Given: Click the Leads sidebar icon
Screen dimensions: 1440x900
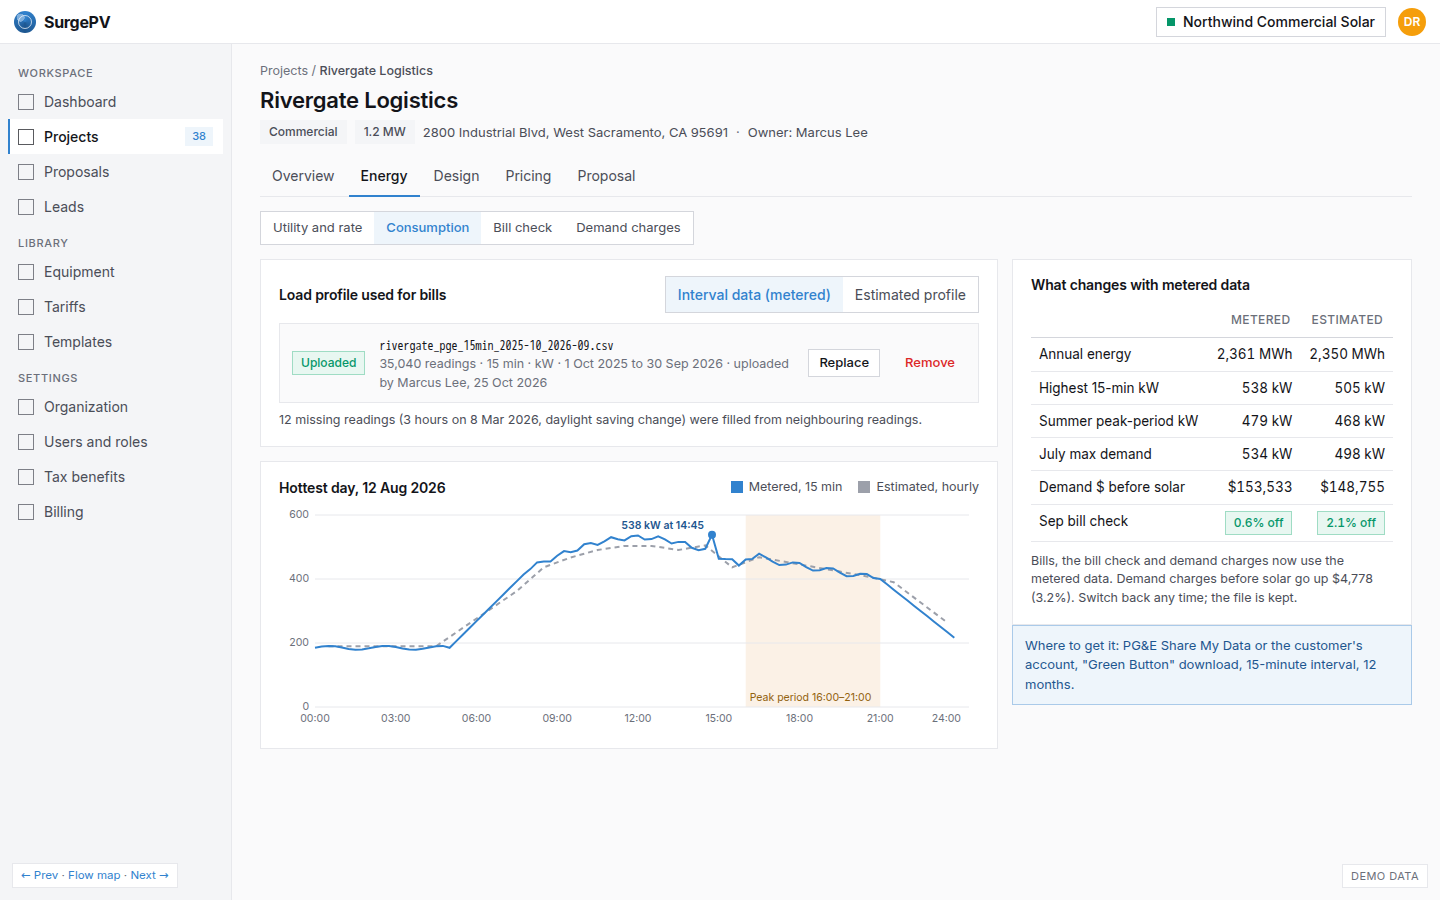Looking at the screenshot, I should click(x=26, y=207).
